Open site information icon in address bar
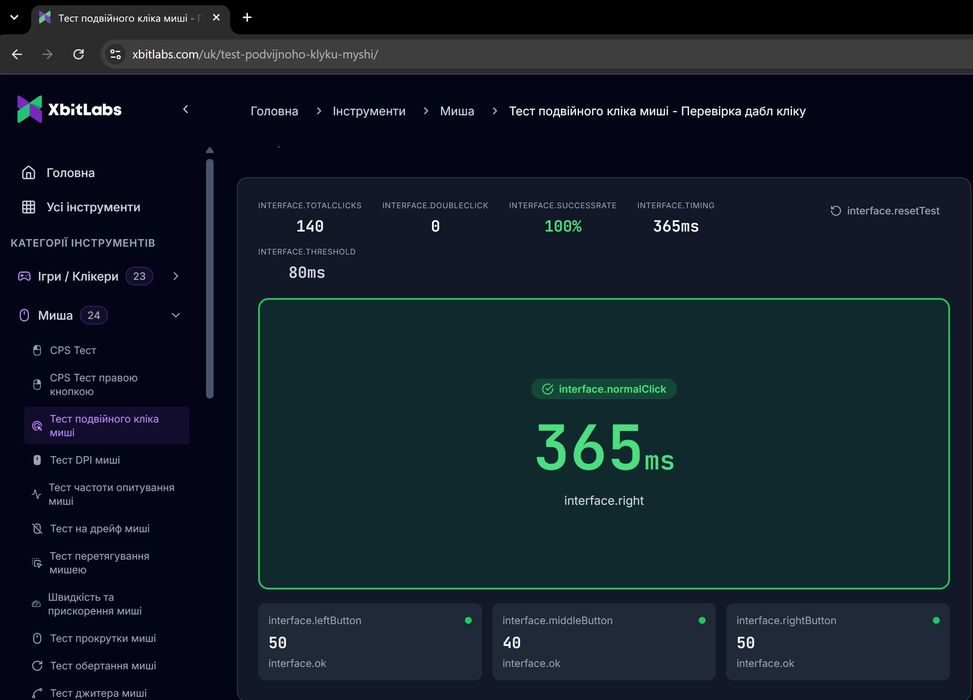973x700 pixels. [x=115, y=54]
